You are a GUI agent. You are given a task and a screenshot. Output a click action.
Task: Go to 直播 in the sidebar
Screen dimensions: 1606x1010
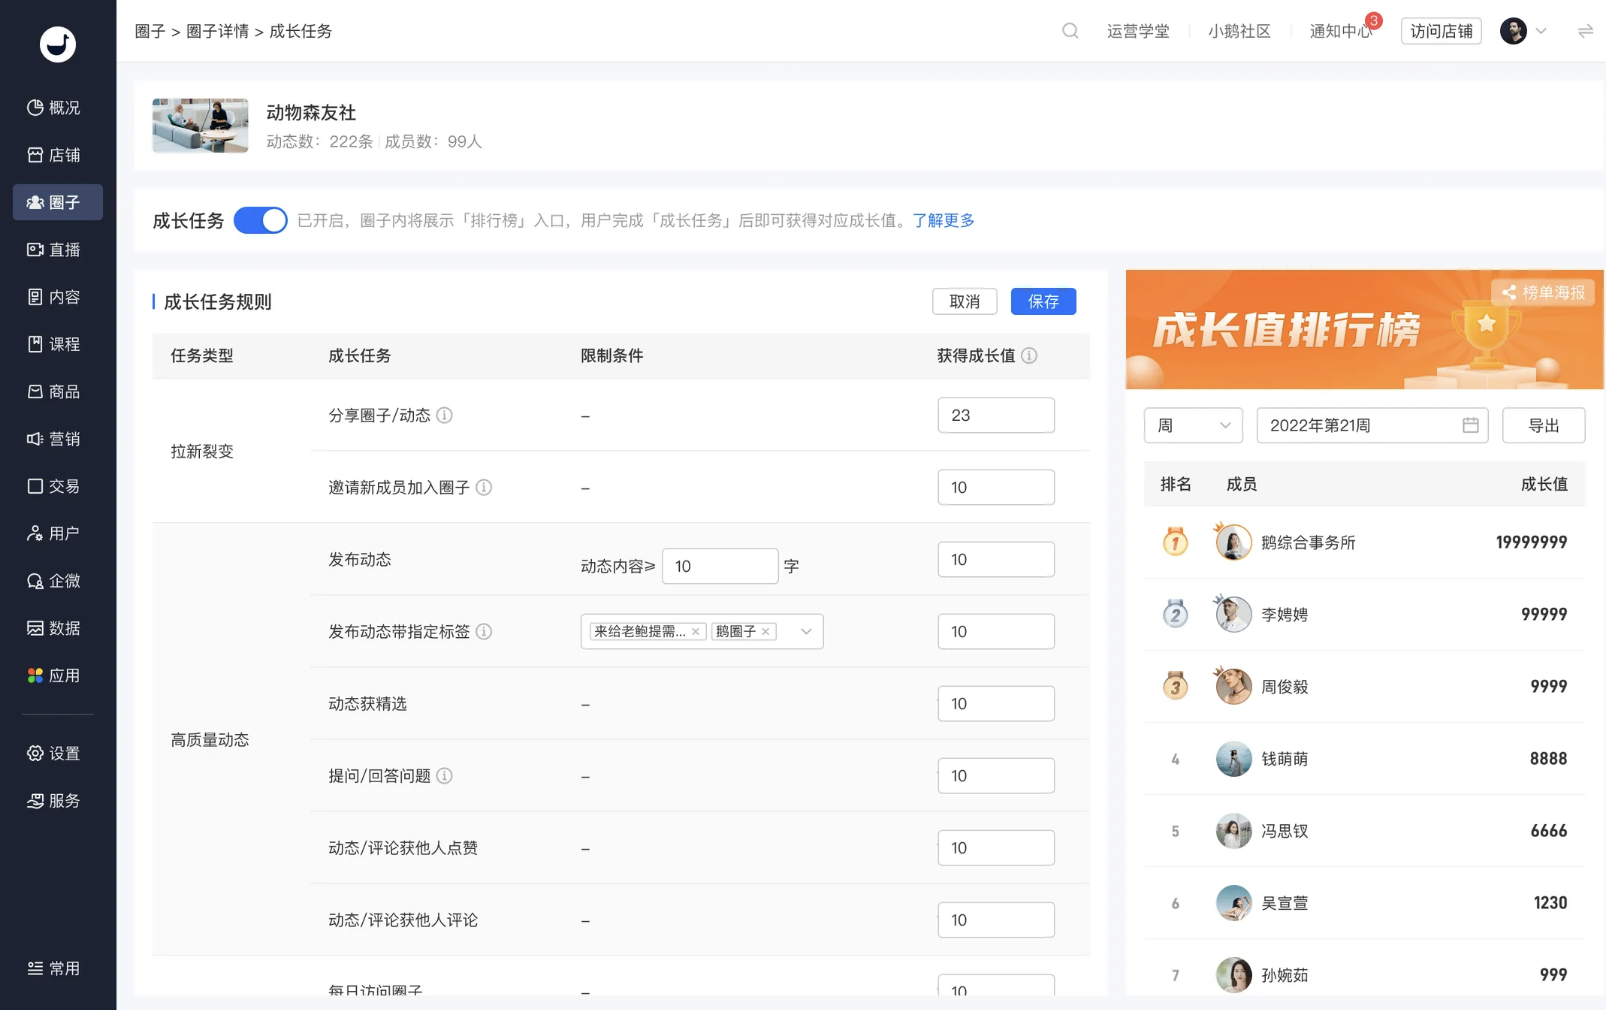[x=56, y=250]
